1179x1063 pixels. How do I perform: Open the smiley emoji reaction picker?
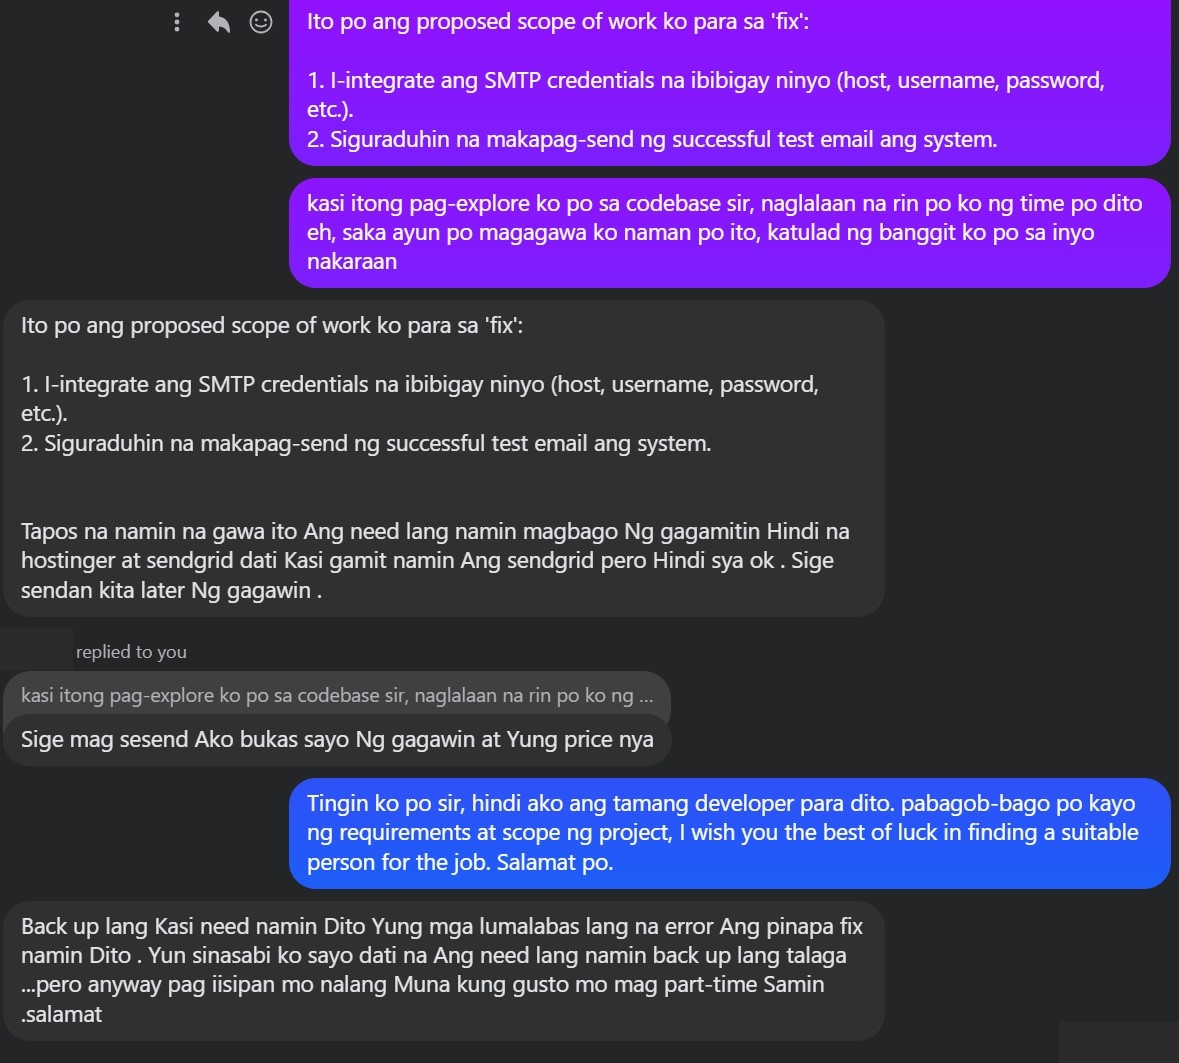coord(261,22)
